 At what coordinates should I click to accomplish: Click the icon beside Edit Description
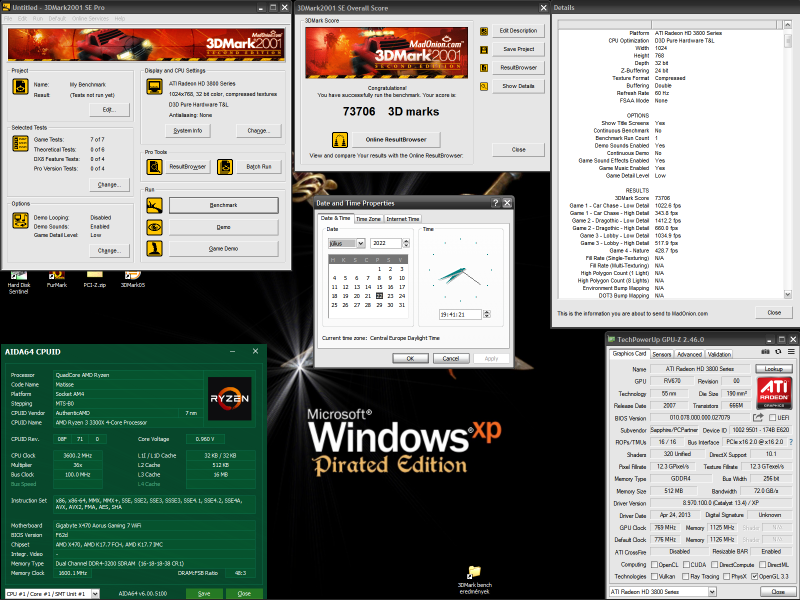[484, 31]
